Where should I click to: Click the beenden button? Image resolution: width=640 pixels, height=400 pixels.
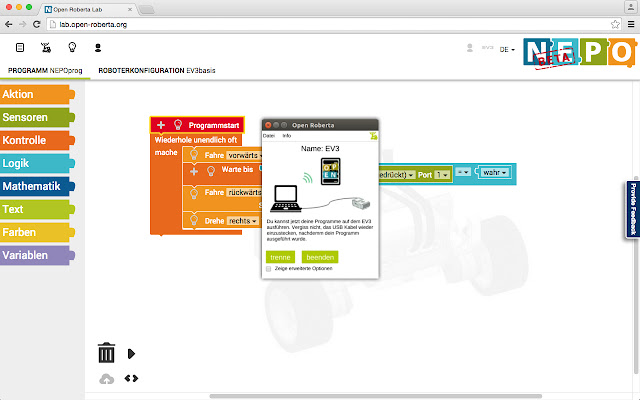[320, 257]
